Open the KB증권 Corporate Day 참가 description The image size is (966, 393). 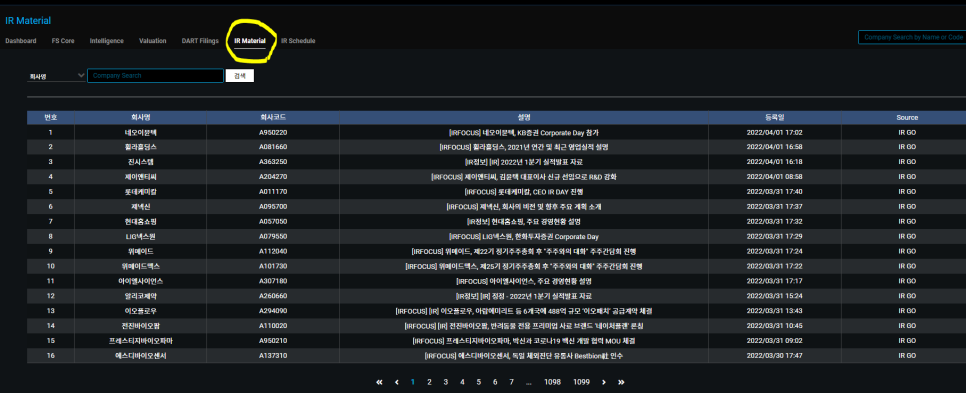[x=524, y=132]
